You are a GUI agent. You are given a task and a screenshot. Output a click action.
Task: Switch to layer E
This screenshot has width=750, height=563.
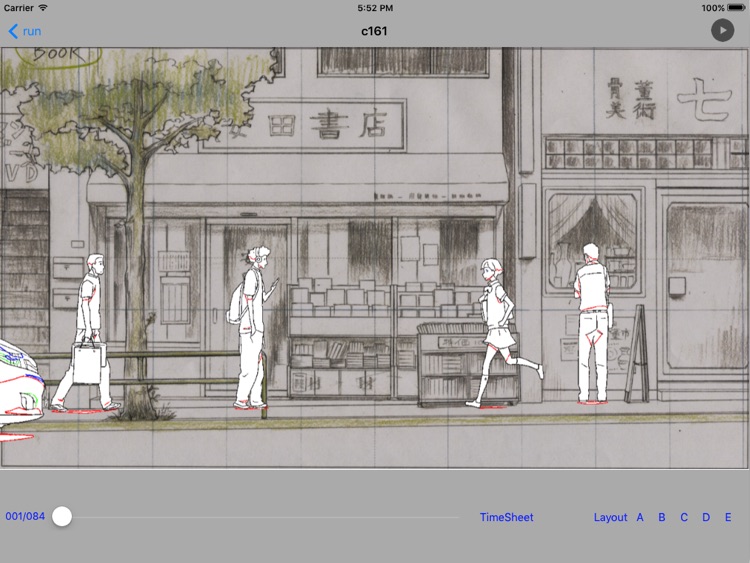(x=728, y=517)
